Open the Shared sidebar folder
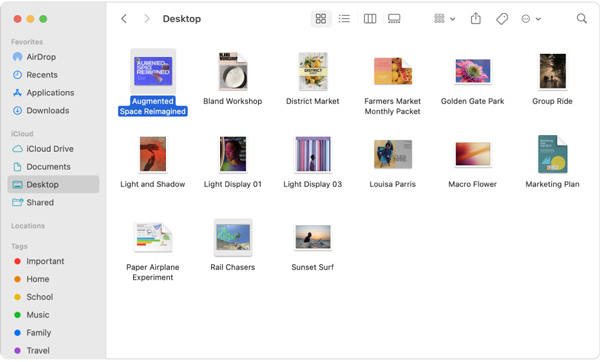Image resolution: width=600 pixels, height=362 pixels. [53, 202]
